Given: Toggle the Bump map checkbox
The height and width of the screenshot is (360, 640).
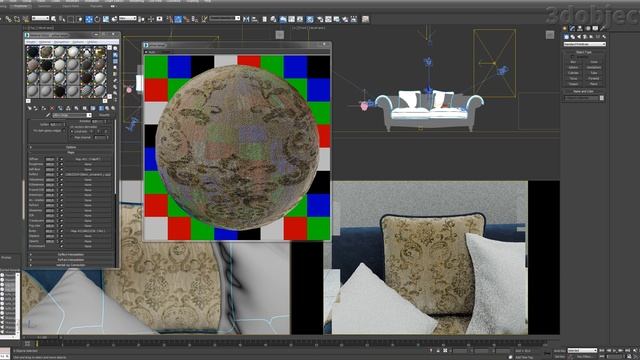Looking at the screenshot, I should tap(62, 231).
